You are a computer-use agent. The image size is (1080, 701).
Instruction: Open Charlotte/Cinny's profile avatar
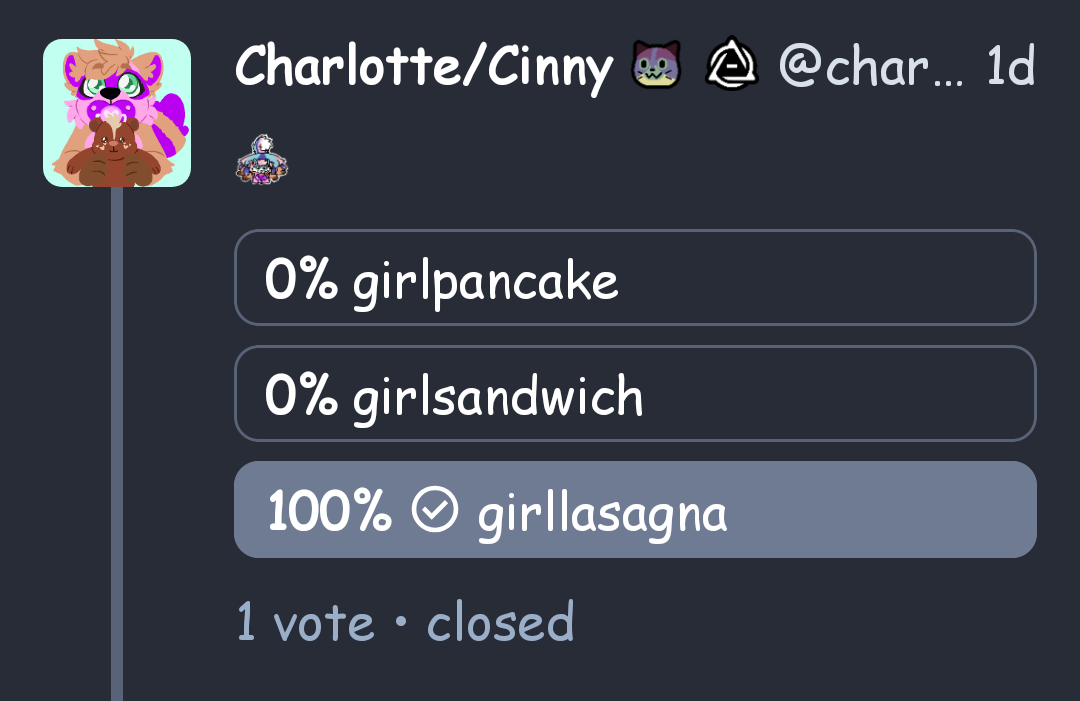coord(117,113)
